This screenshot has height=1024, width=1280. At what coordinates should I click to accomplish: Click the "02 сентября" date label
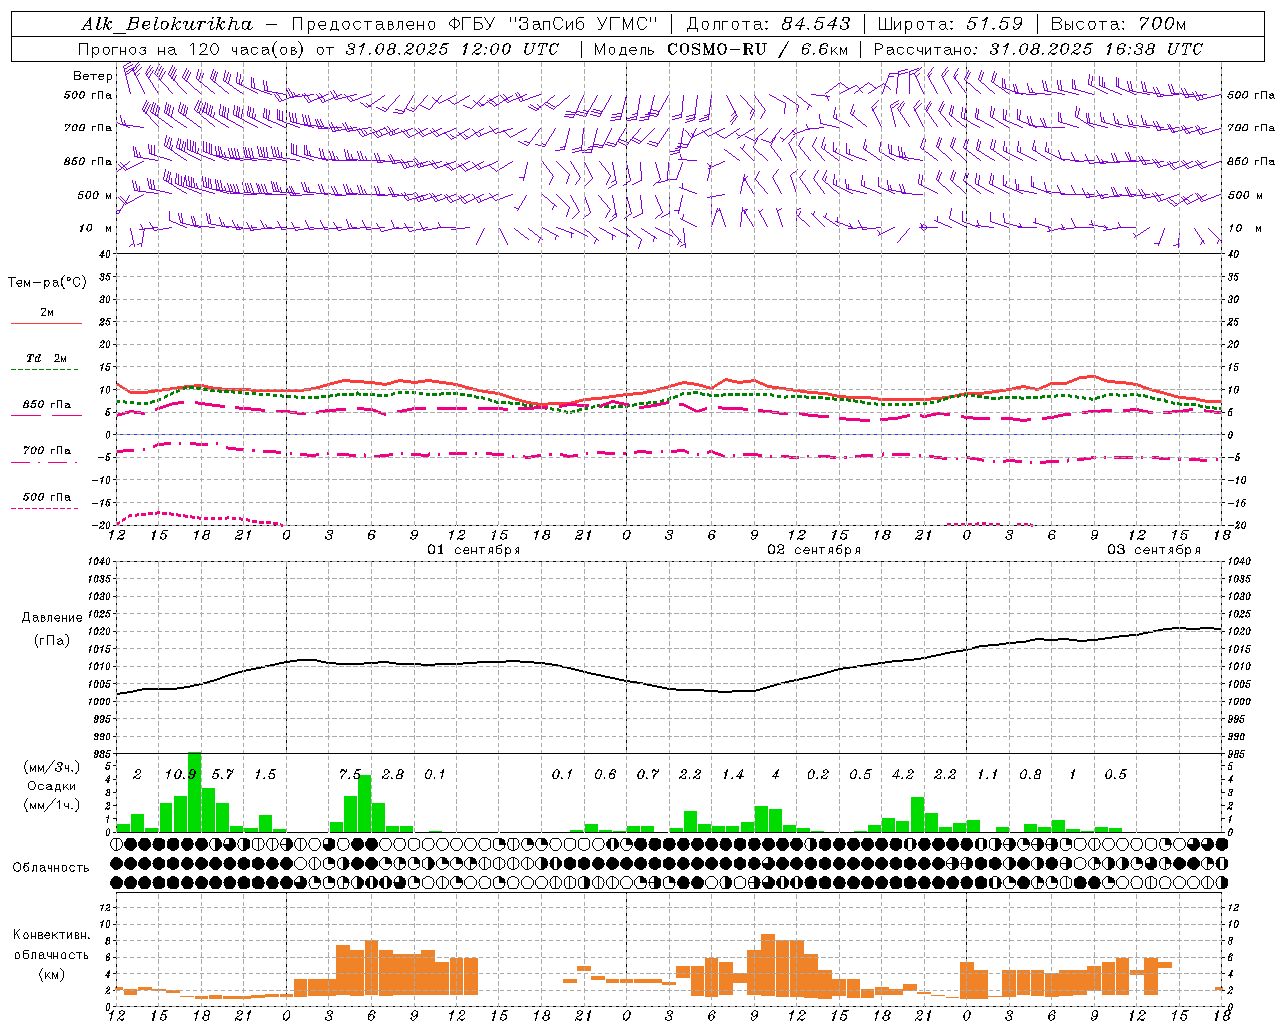[x=814, y=550]
